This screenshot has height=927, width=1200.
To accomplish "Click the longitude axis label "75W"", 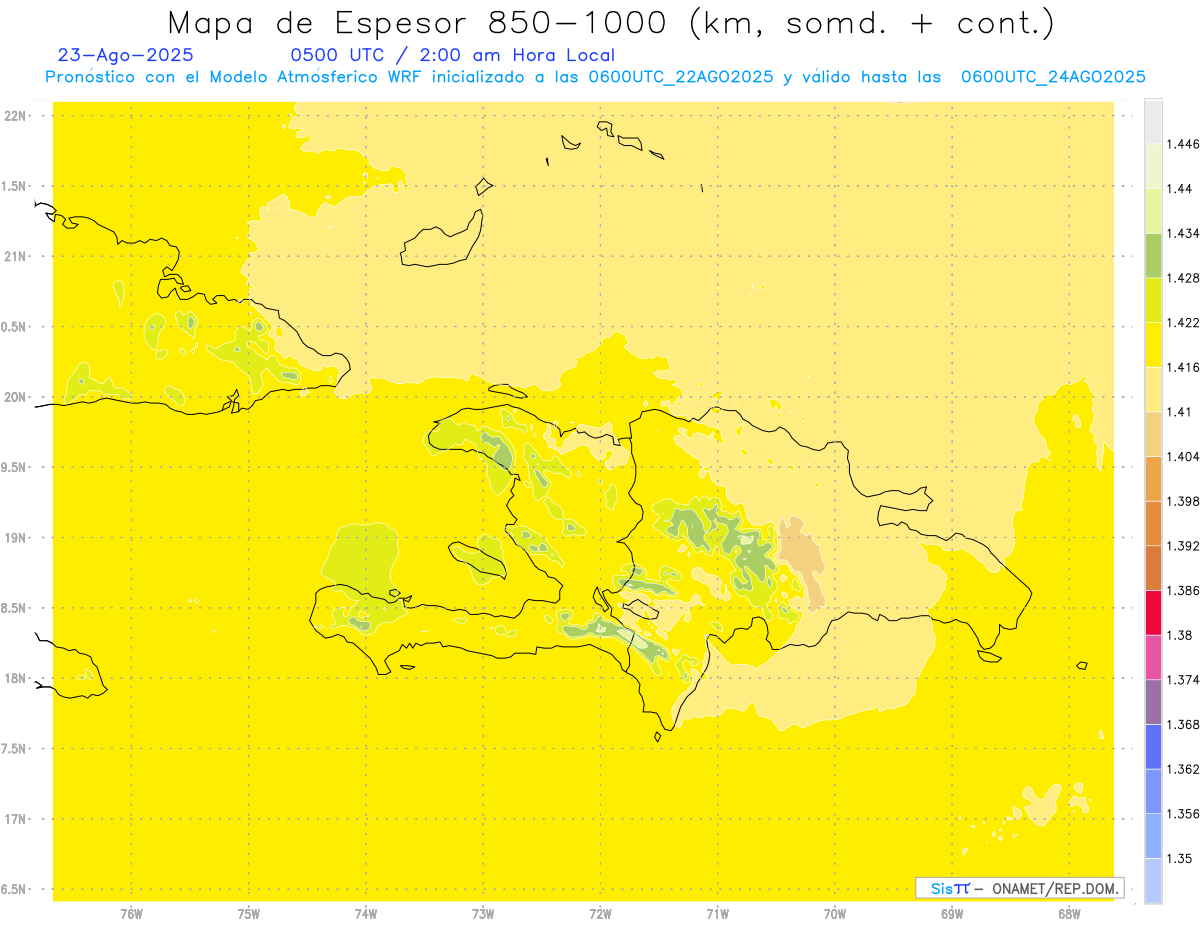I will (x=249, y=913).
